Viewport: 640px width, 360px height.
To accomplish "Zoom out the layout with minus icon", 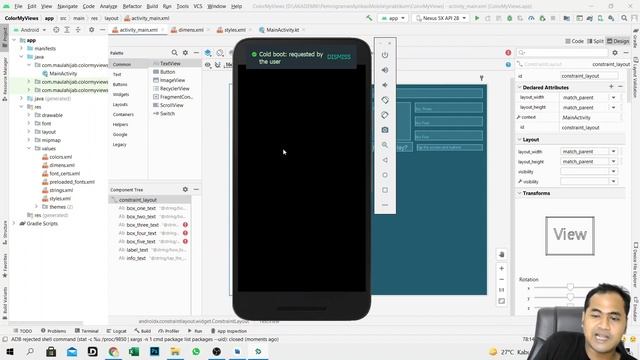I will (502, 279).
